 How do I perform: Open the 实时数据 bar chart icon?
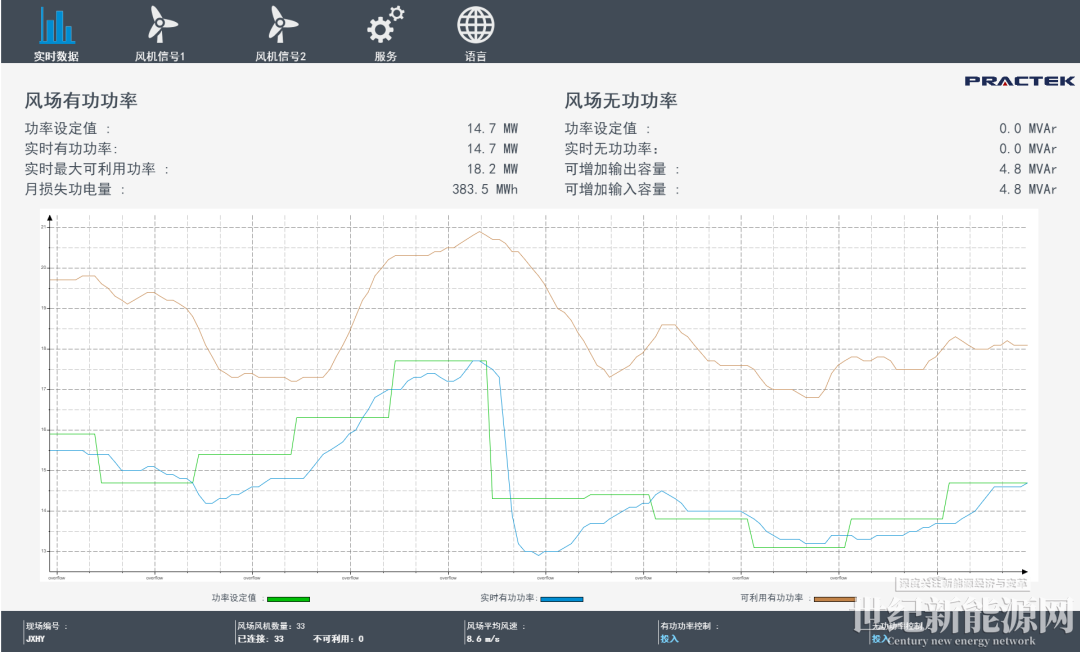(x=56, y=24)
